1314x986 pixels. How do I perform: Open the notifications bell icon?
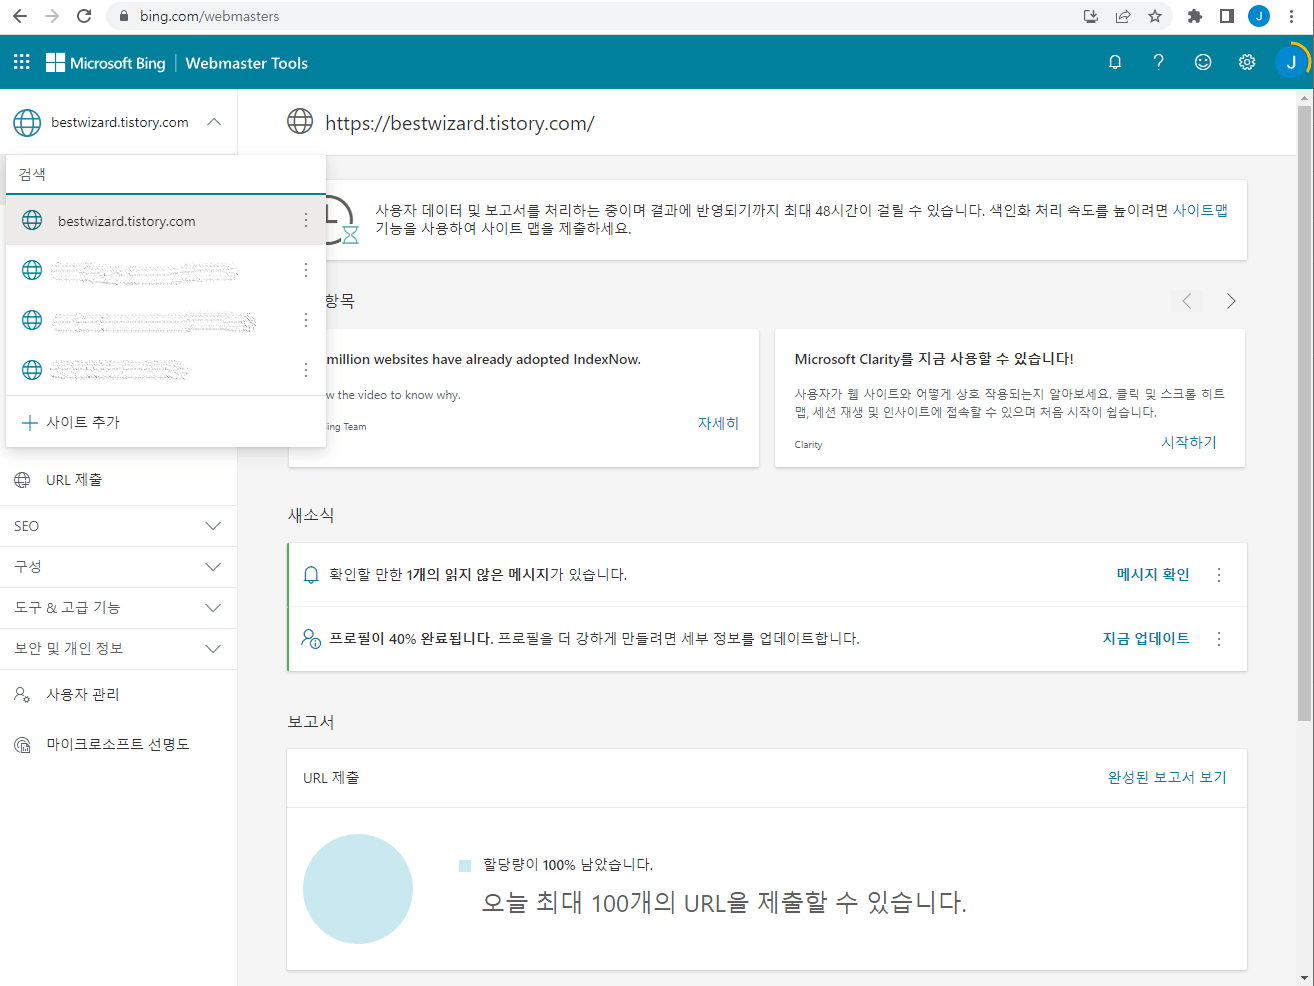[x=1115, y=61]
